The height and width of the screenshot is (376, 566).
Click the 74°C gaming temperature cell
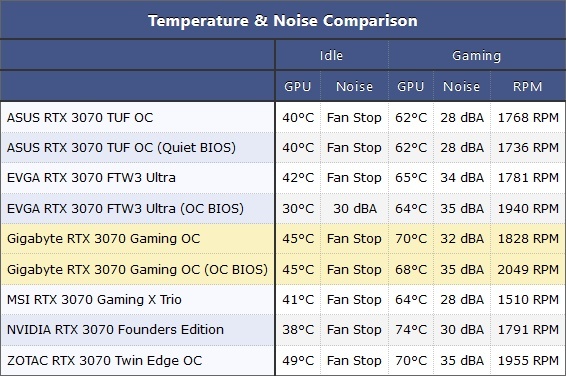click(x=411, y=329)
